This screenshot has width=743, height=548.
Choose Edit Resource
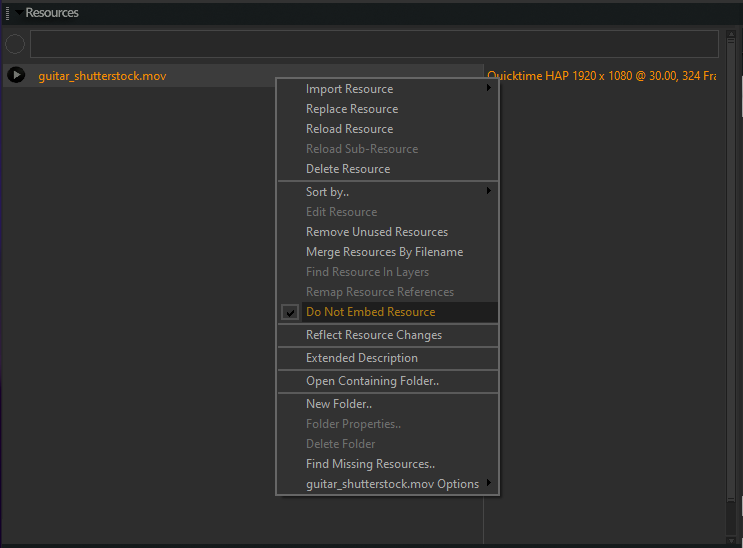(388, 211)
